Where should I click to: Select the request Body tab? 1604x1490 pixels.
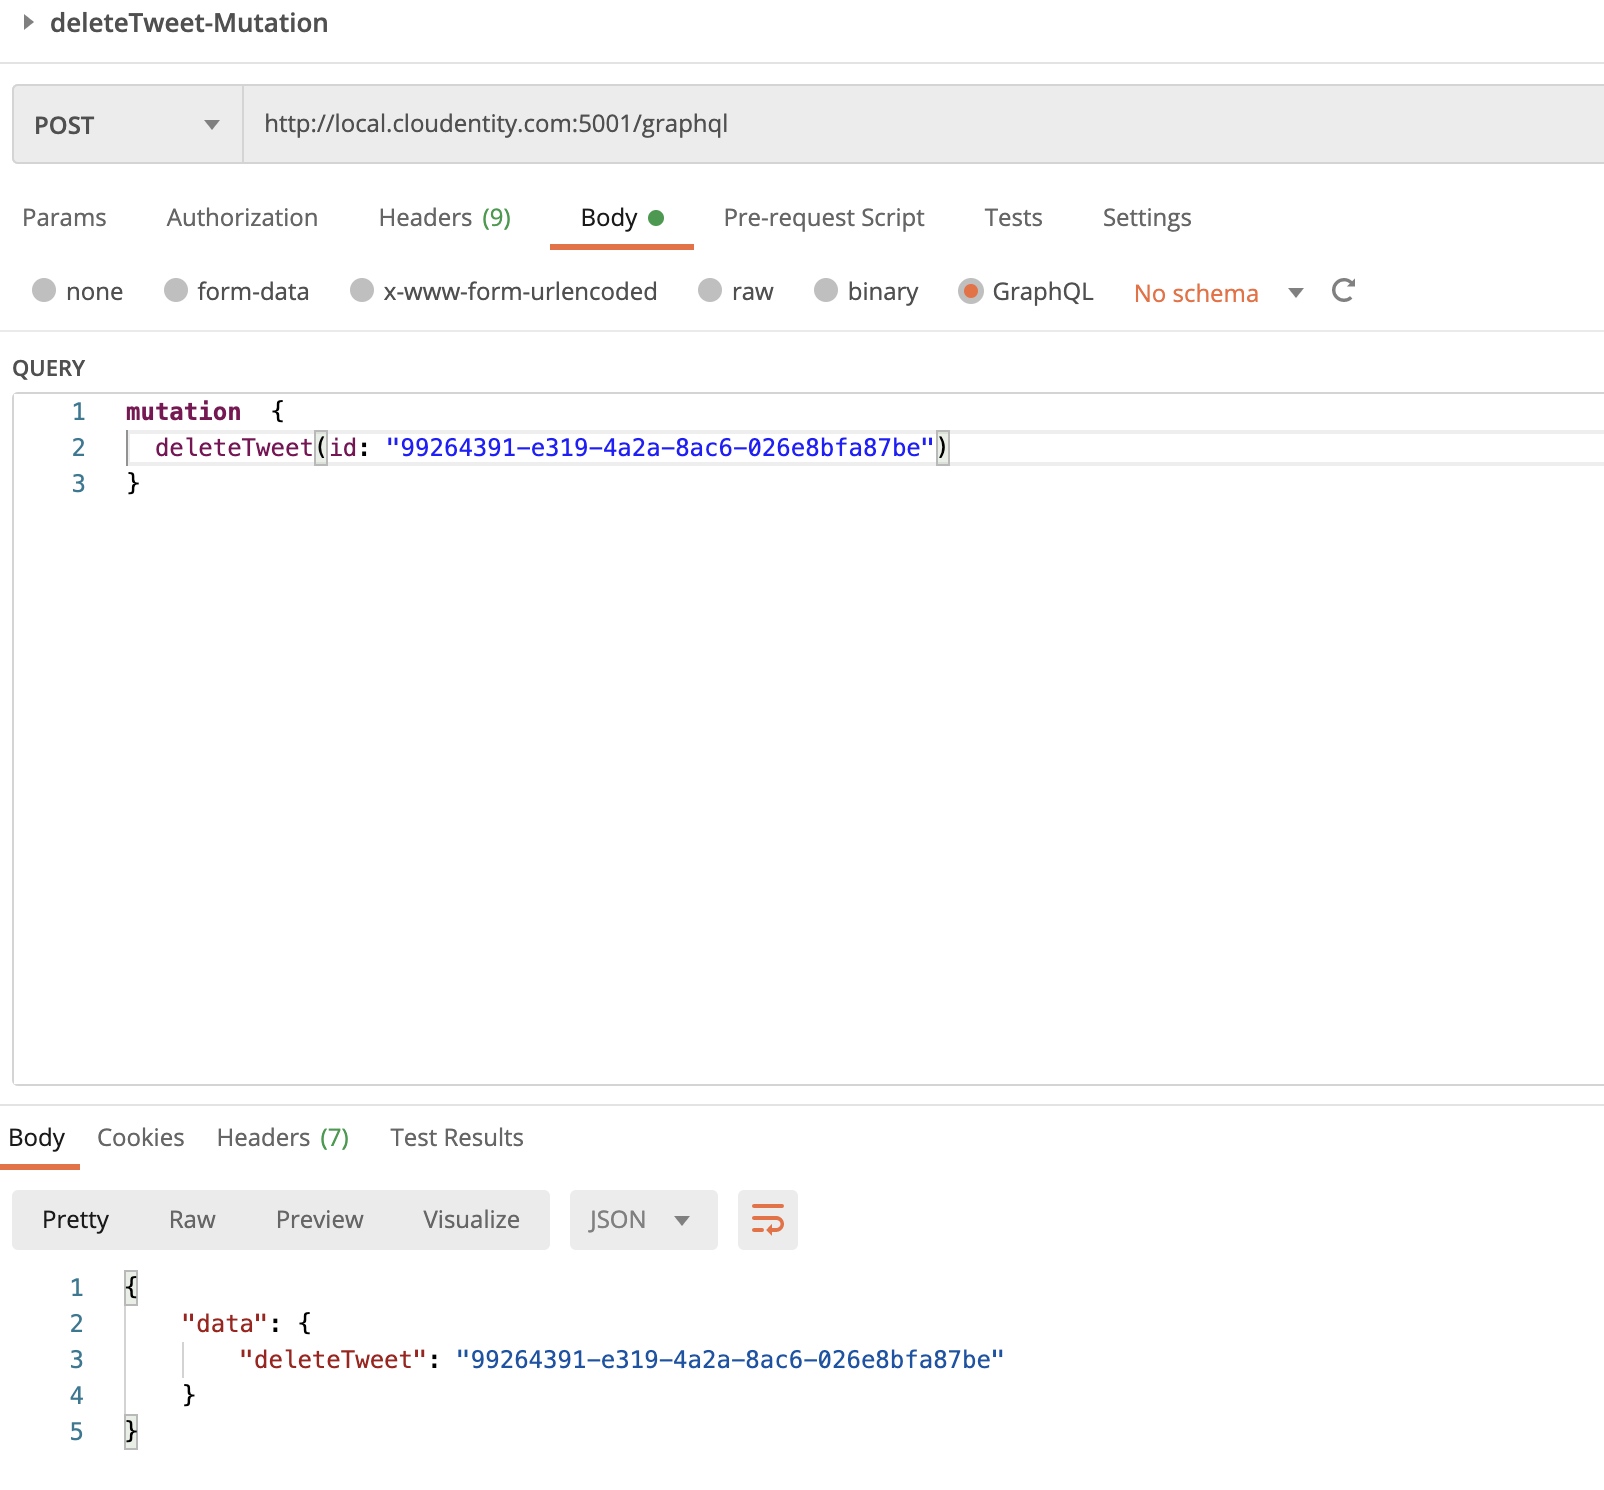point(622,217)
